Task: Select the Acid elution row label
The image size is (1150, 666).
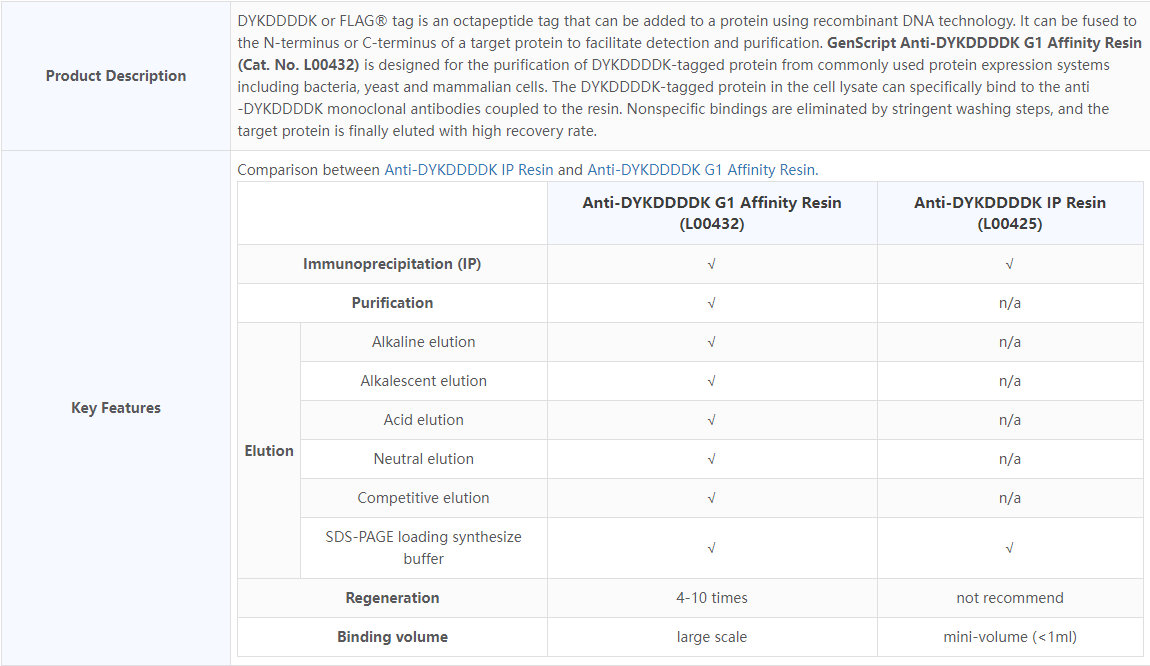Action: pyautogui.click(x=424, y=420)
